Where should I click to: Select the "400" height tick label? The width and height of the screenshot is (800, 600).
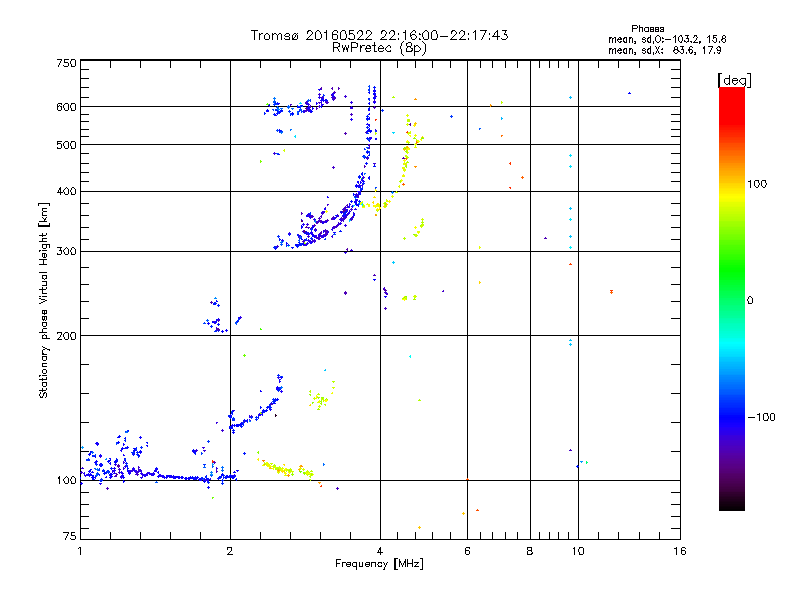66,191
